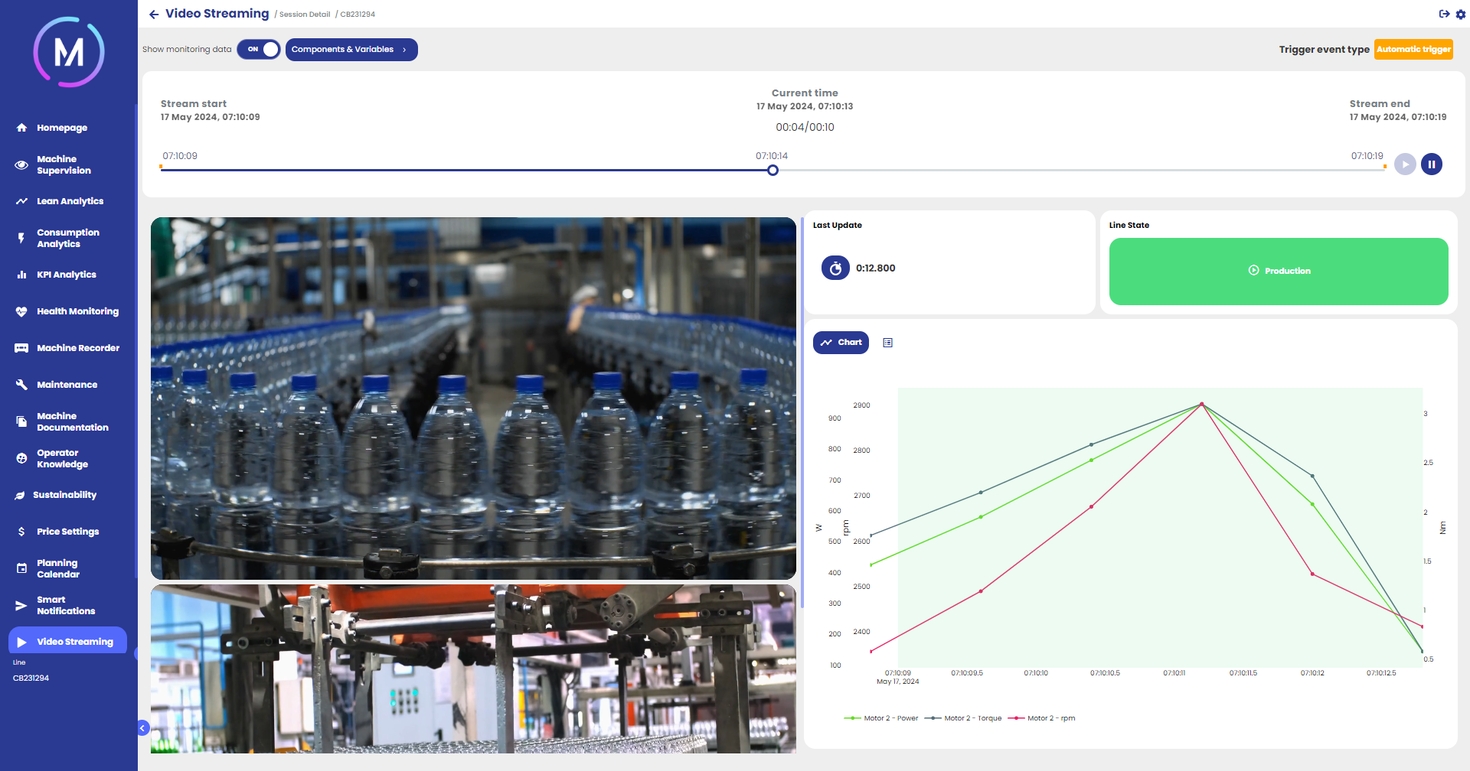Click the bottling line video thumbnail

pyautogui.click(x=473, y=398)
